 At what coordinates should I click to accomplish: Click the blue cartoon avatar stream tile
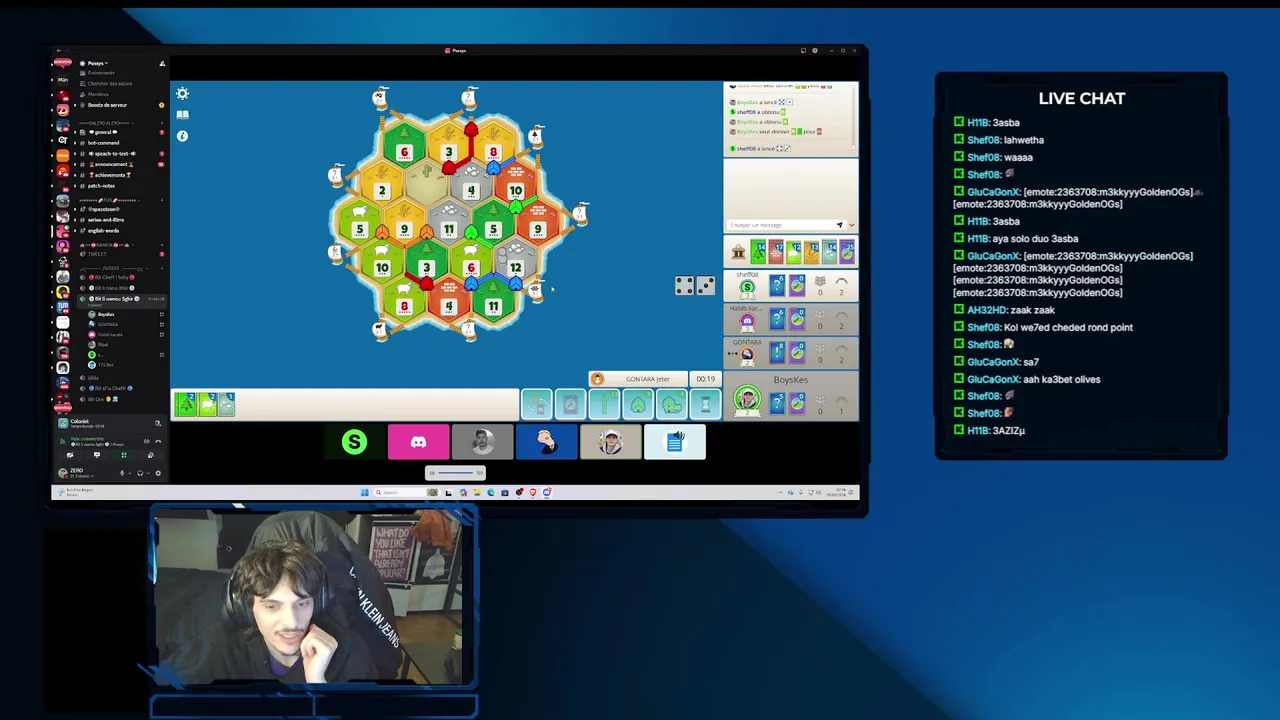coord(546,442)
